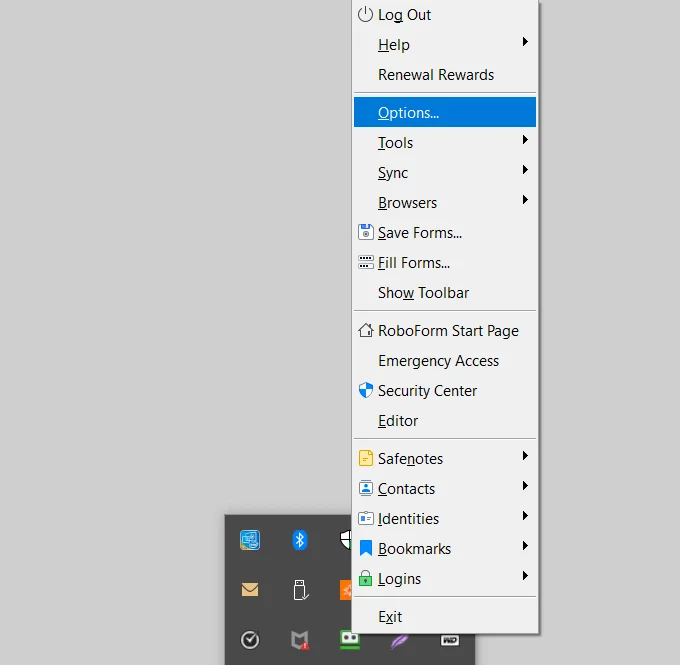Click the safely remove USB hardware icon

[x=300, y=590]
